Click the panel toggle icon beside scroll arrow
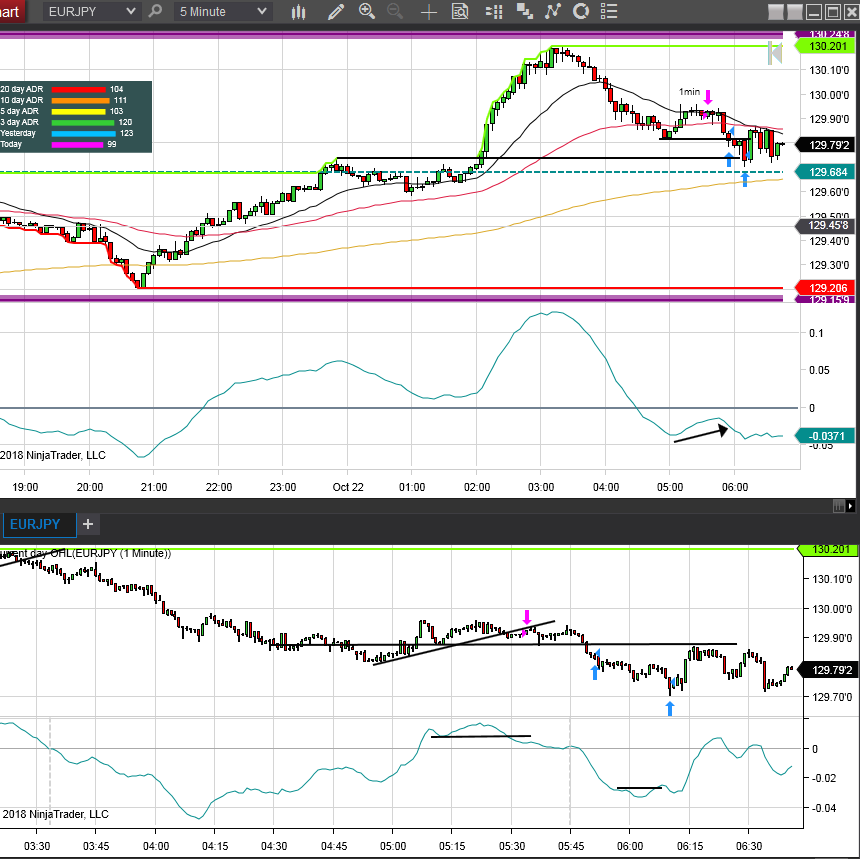 [838, 506]
